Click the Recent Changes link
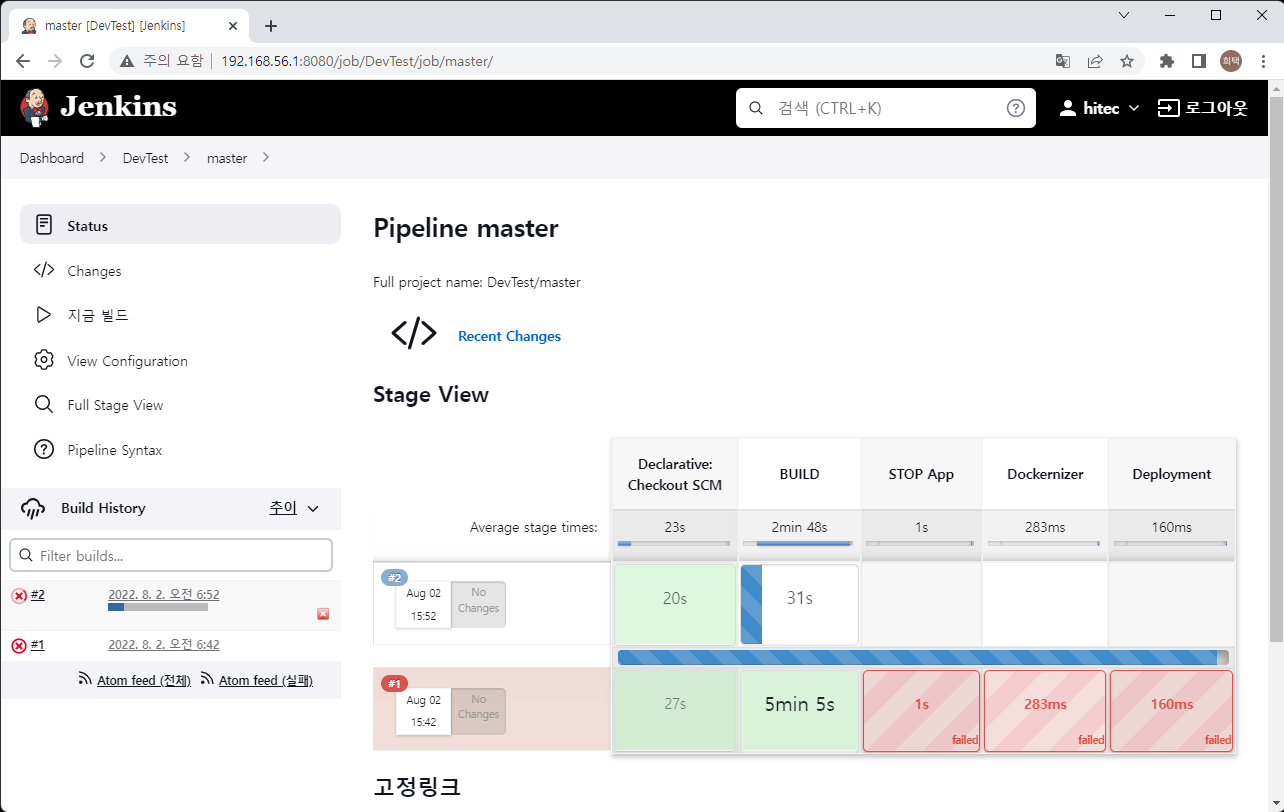This screenshot has width=1284, height=812. (509, 336)
